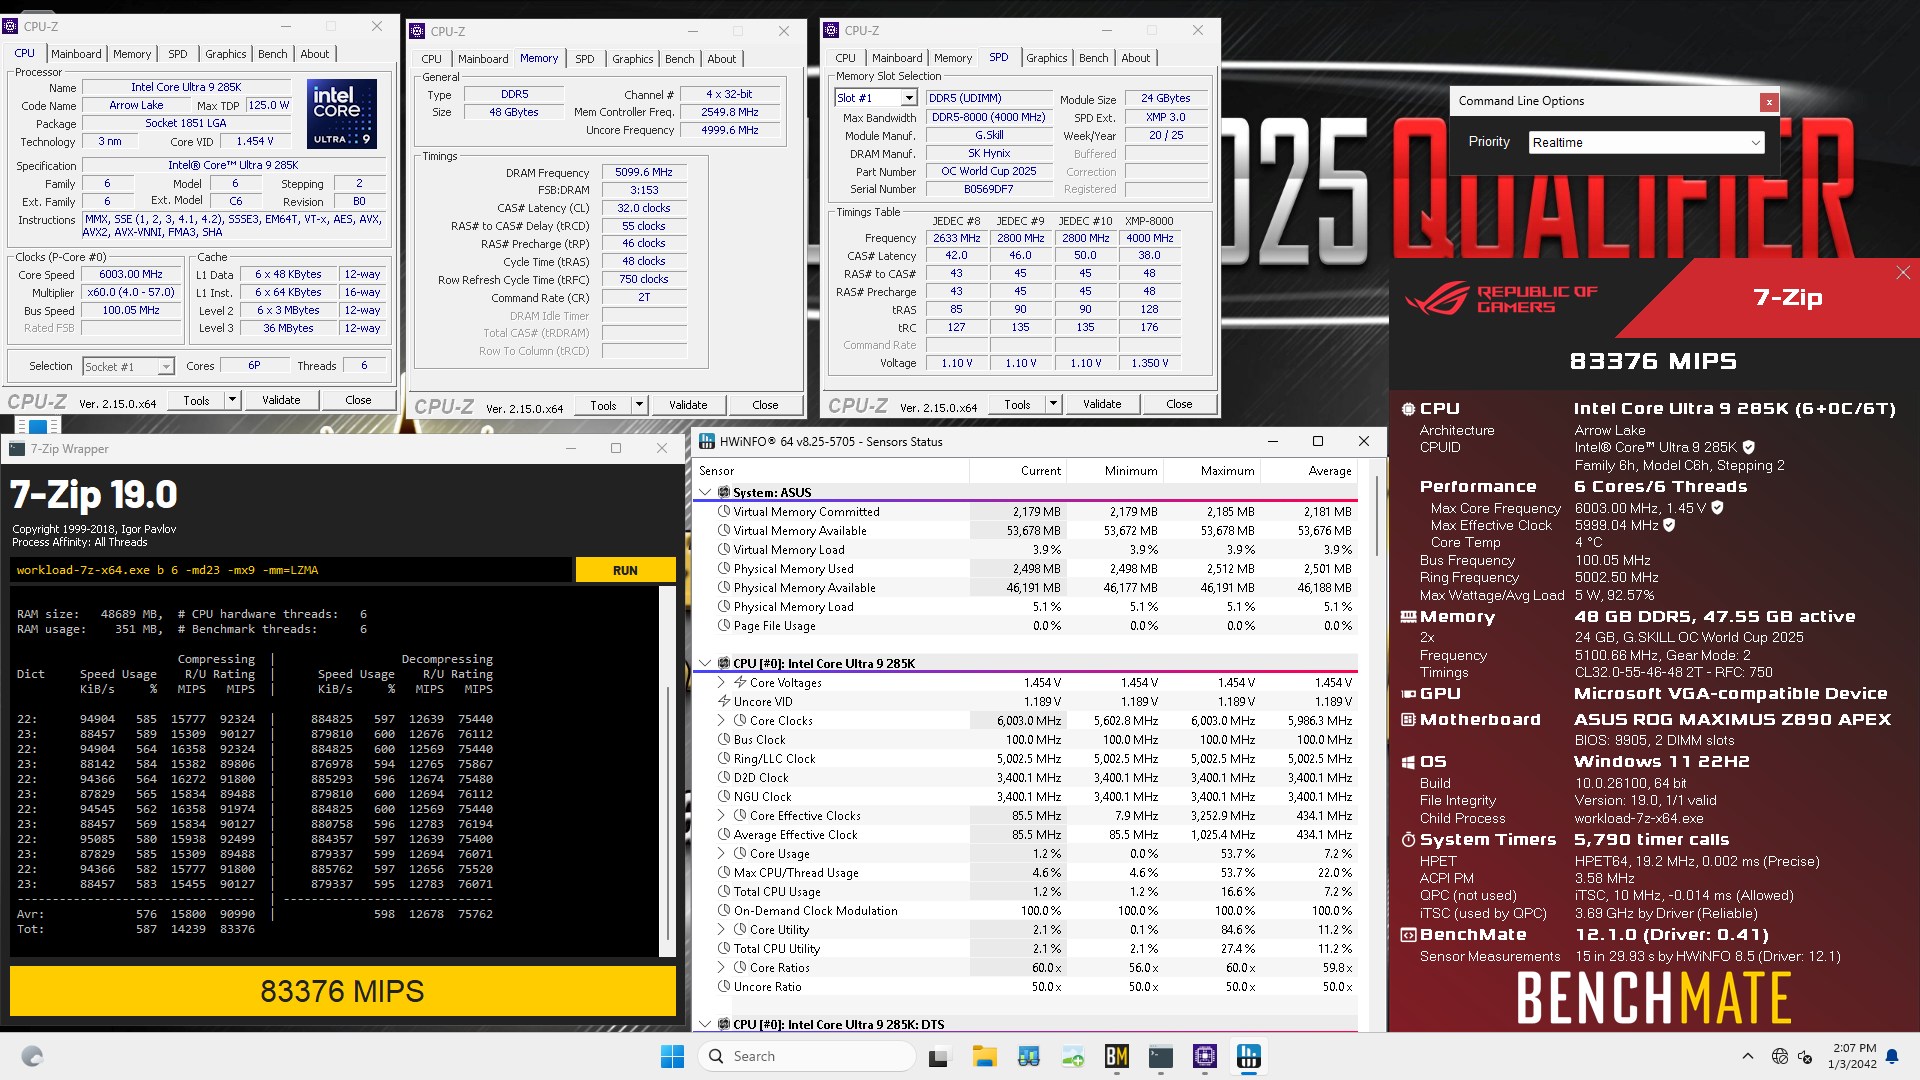1920x1080 pixels.
Task: Click the 7-Zip command line input field
Action: [x=291, y=570]
